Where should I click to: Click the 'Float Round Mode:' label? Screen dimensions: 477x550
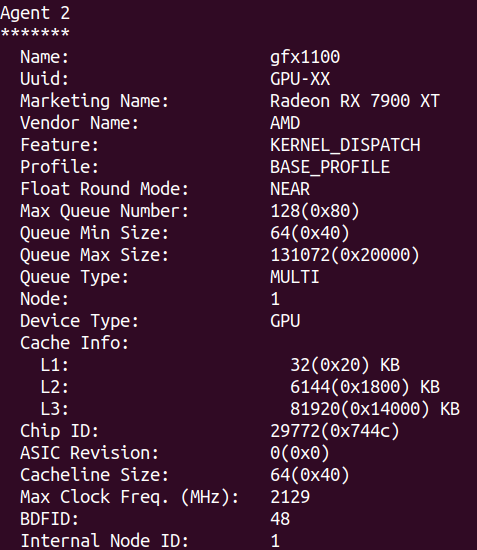click(x=105, y=189)
